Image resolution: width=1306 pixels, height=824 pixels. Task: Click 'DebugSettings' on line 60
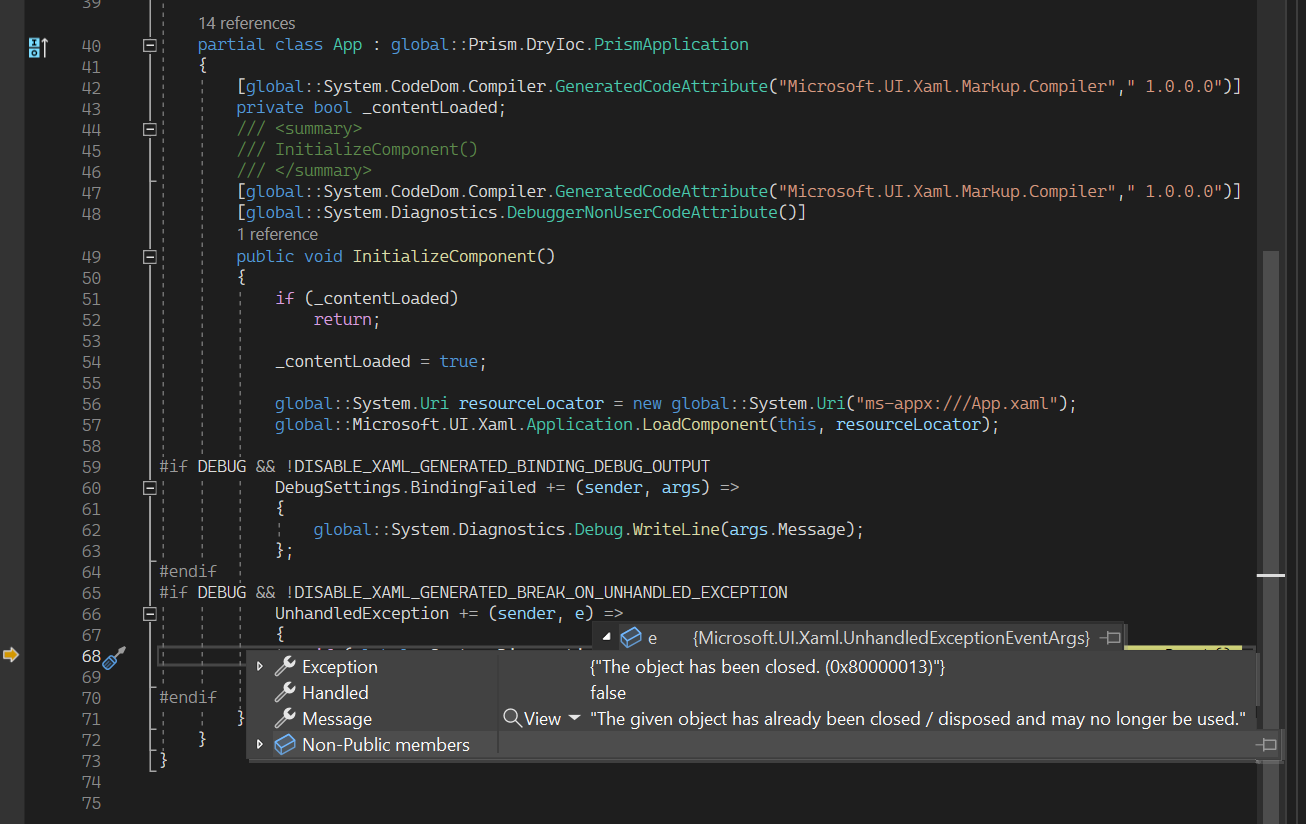pos(338,488)
